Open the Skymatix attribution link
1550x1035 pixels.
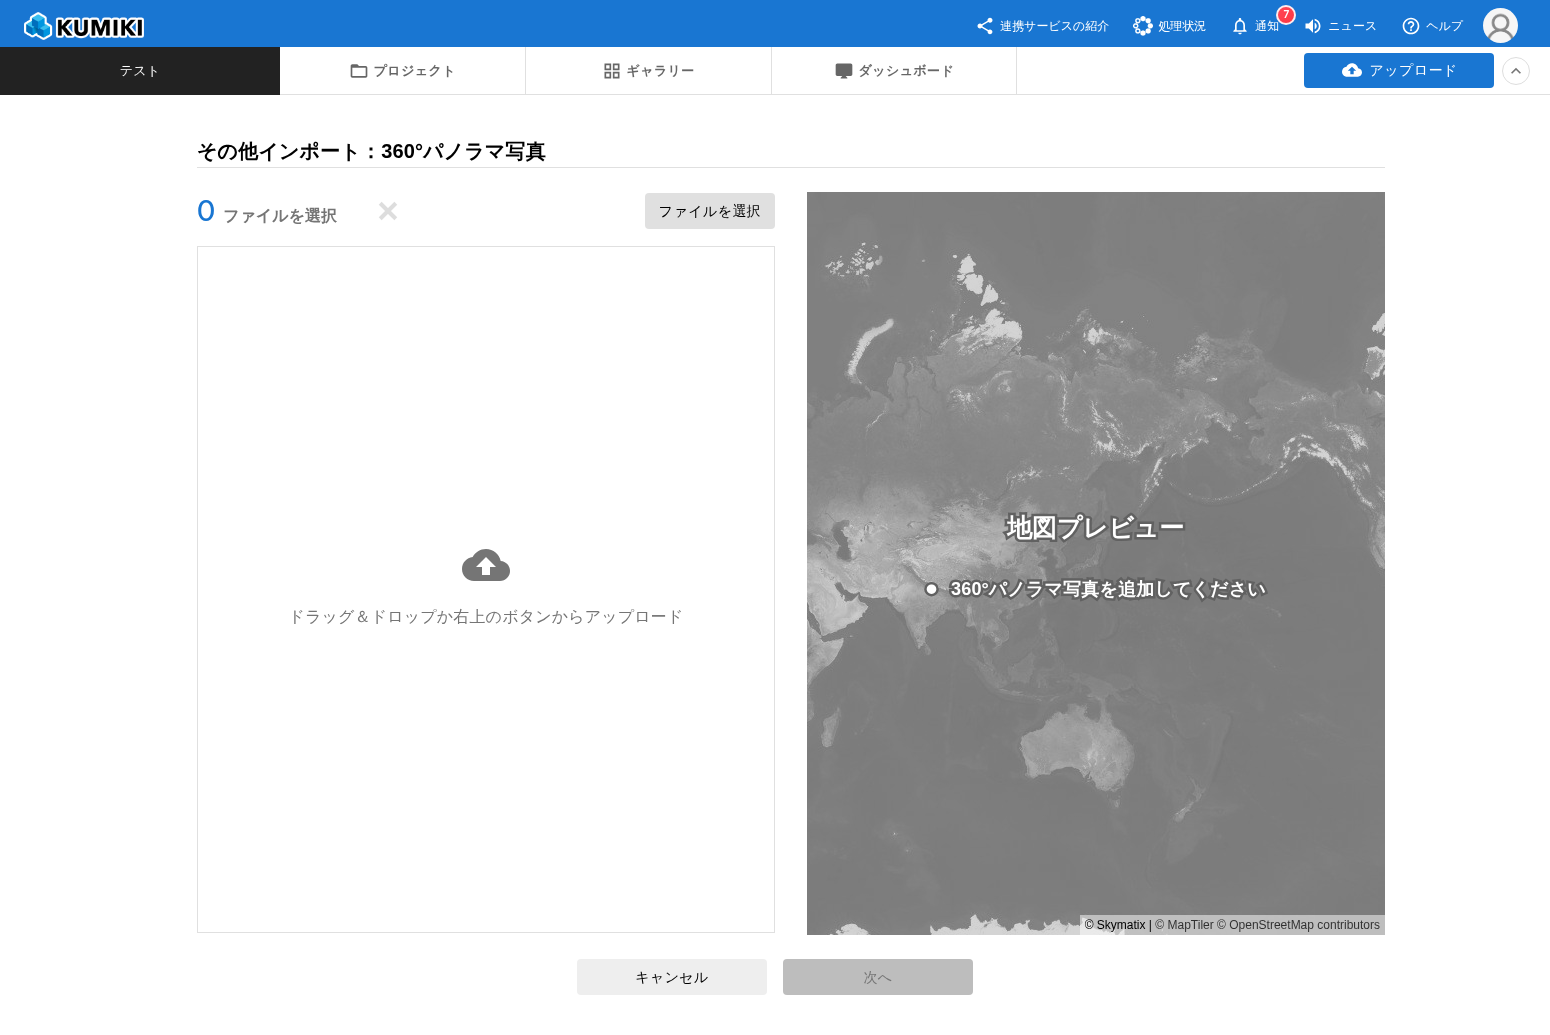1120,925
